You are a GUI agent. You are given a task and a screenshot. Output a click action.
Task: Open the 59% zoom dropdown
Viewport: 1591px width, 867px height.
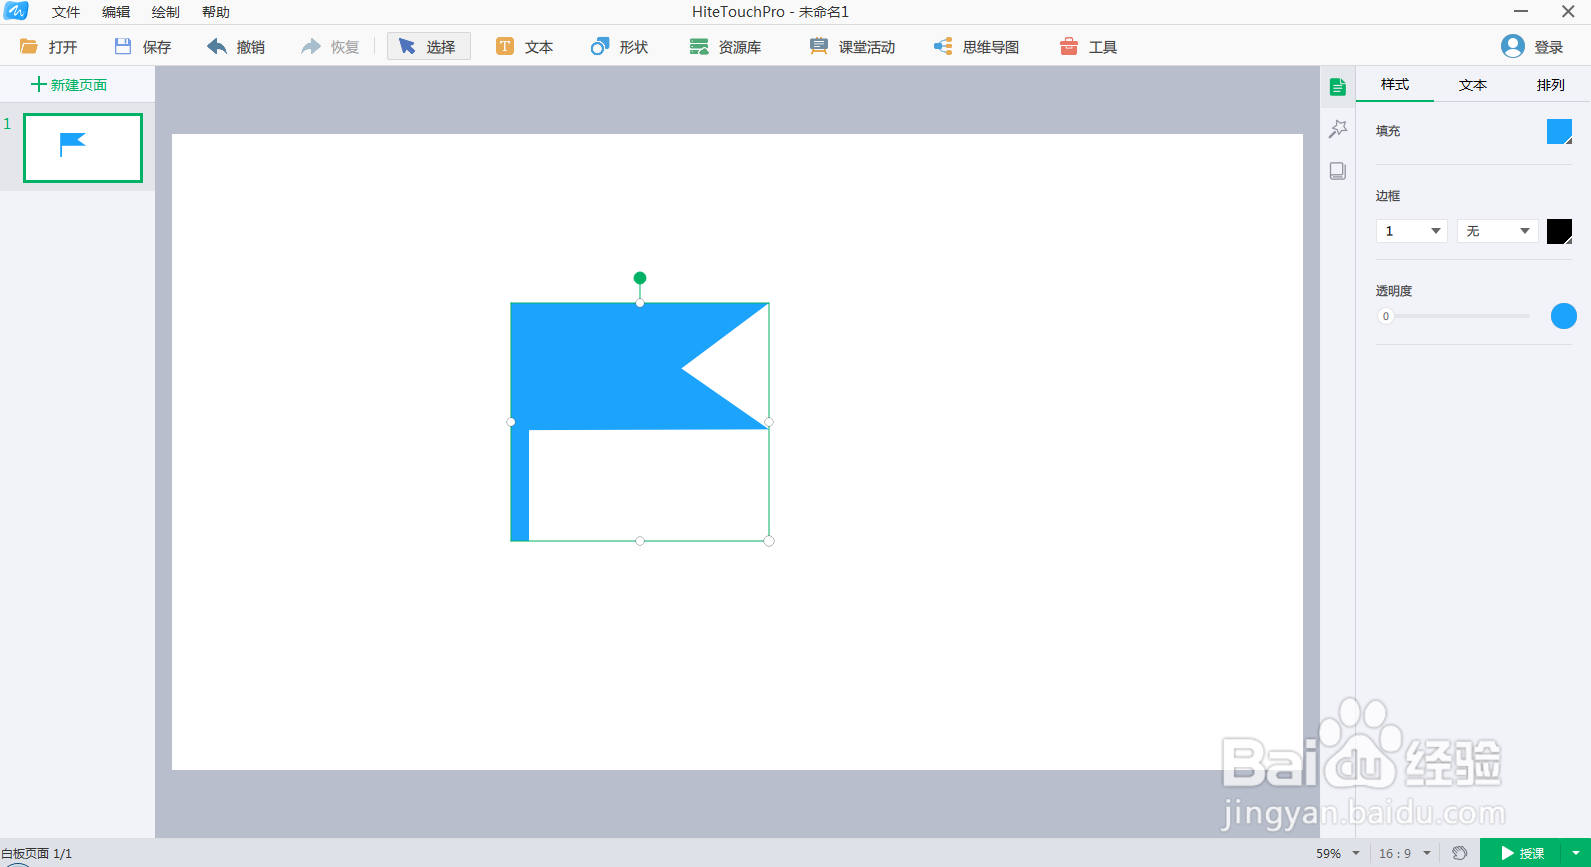click(x=1338, y=853)
